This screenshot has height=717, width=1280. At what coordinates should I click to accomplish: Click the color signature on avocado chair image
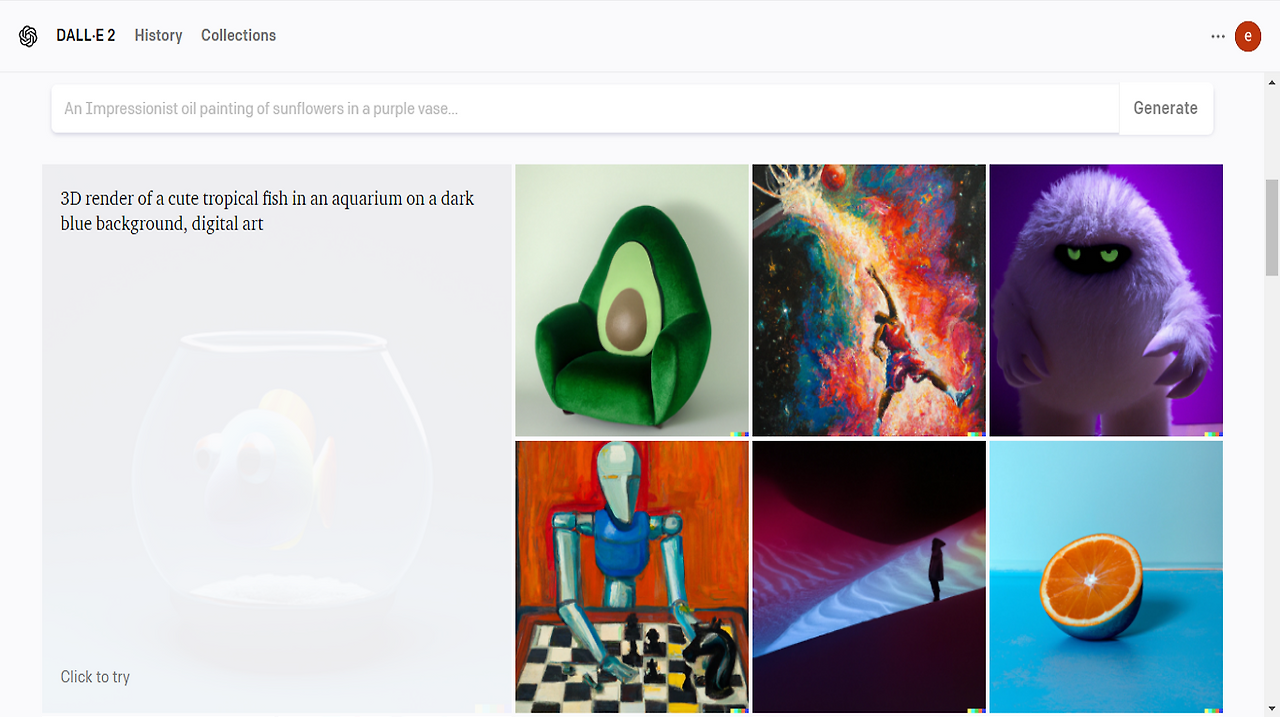739,434
